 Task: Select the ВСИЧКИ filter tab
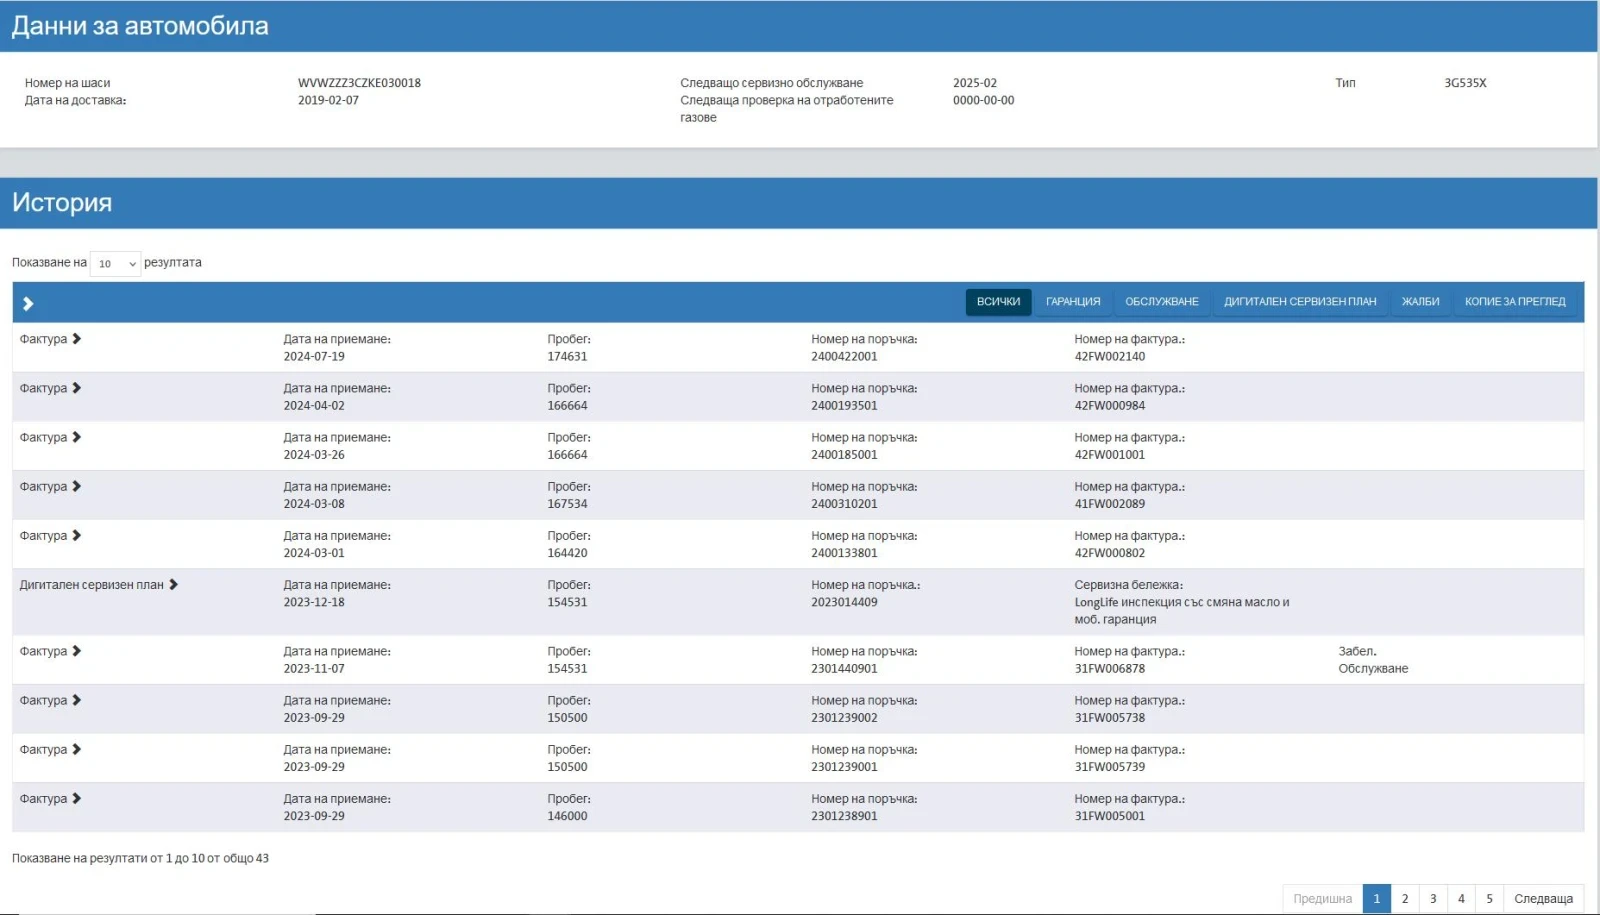[998, 302]
